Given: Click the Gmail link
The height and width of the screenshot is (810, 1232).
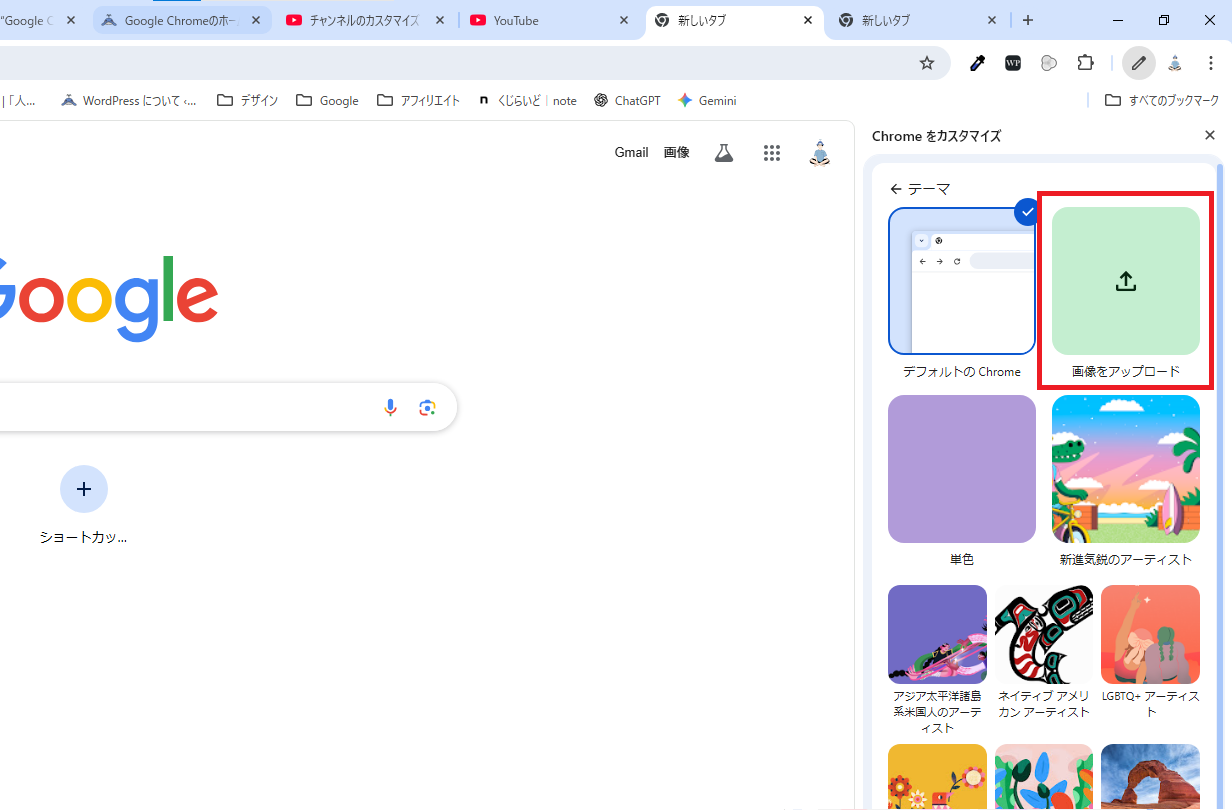Looking at the screenshot, I should tap(631, 153).
